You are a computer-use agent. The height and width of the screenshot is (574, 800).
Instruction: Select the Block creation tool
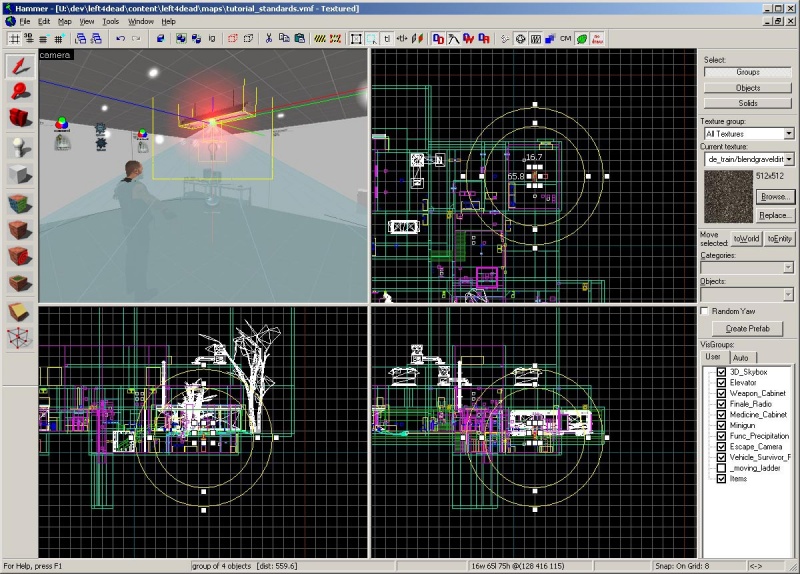20,174
